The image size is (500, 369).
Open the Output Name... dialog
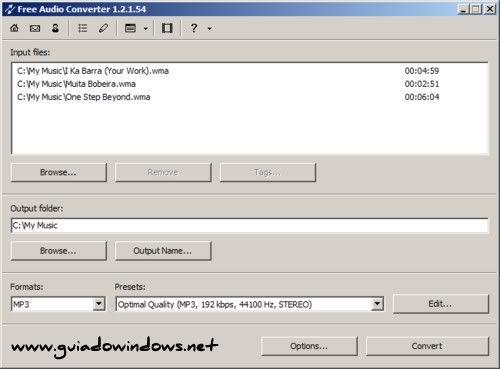tap(163, 251)
